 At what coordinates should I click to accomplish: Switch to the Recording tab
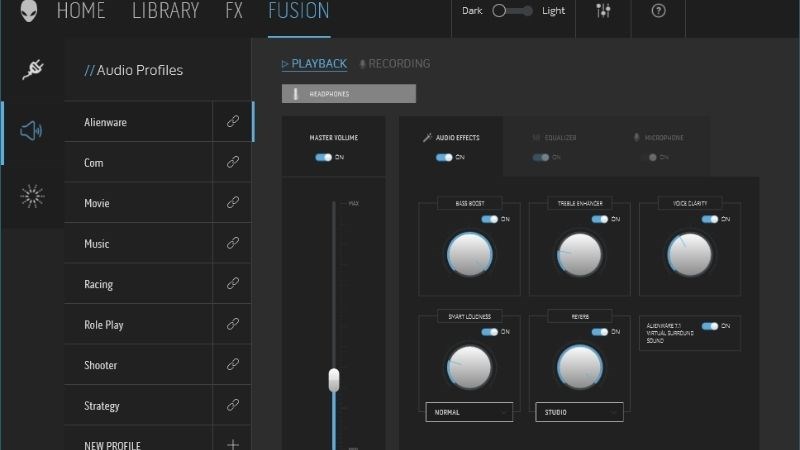395,64
